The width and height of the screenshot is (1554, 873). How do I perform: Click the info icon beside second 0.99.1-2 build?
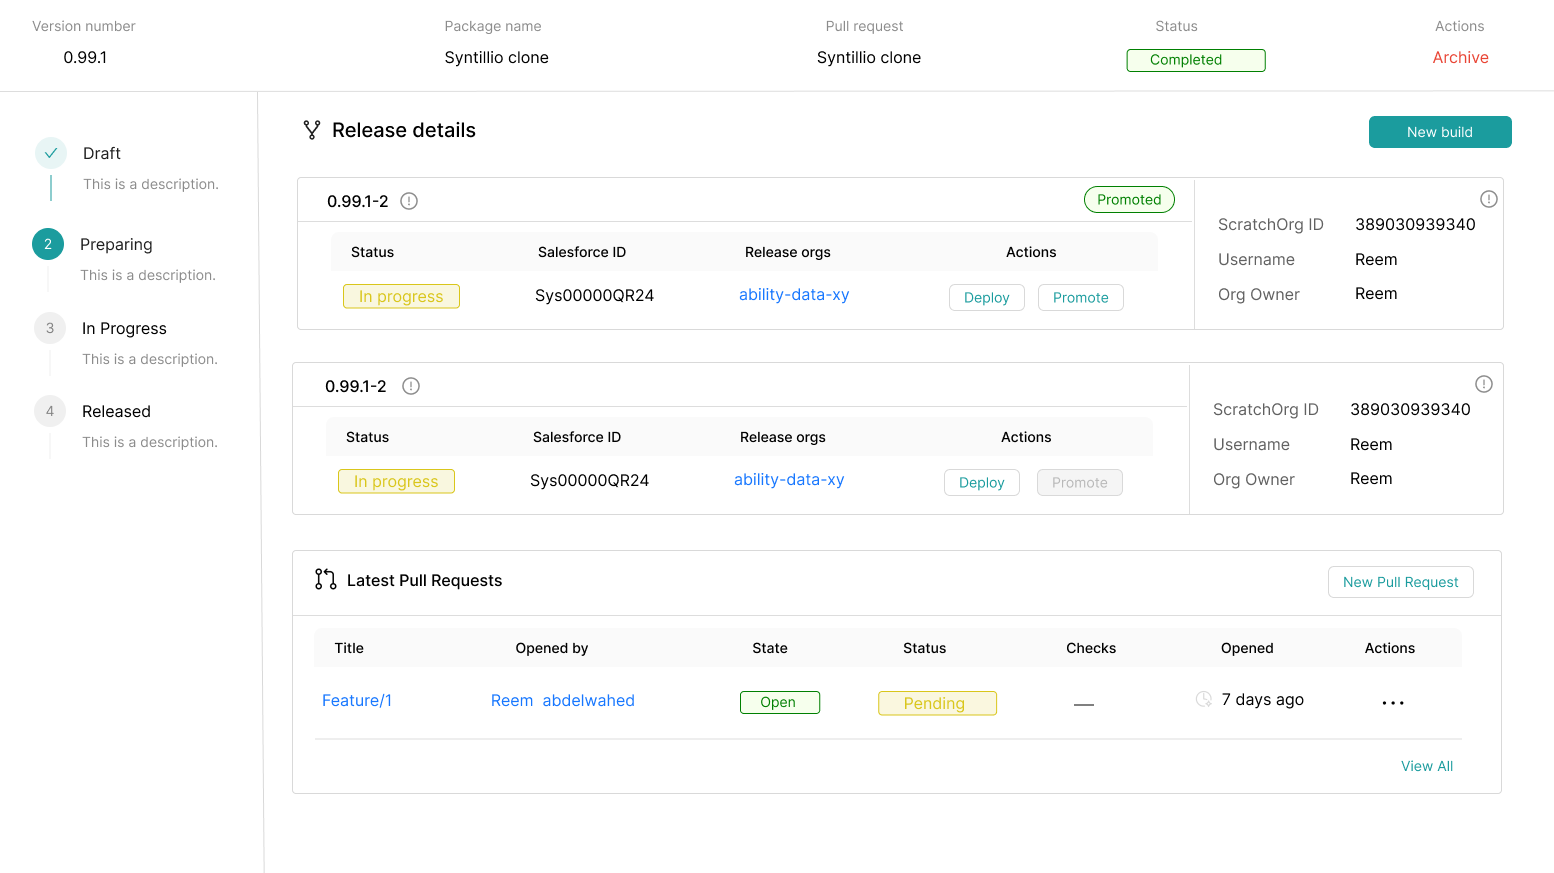coord(411,386)
